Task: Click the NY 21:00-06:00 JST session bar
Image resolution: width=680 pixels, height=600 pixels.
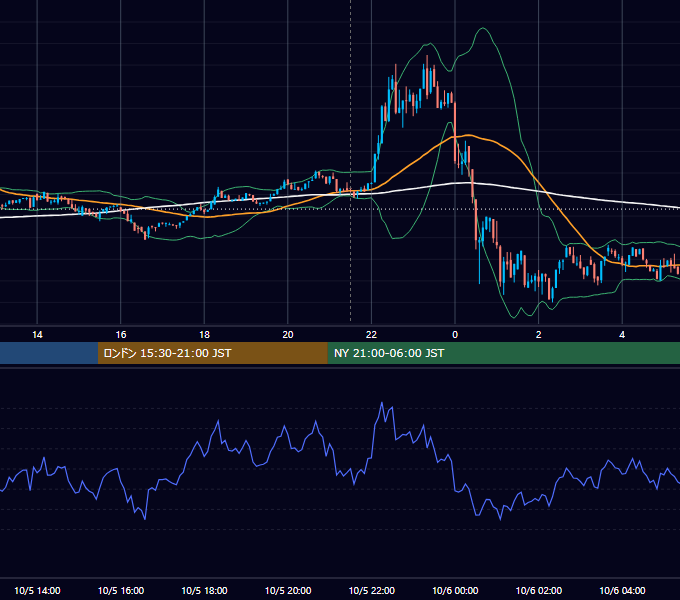Action: 503,353
